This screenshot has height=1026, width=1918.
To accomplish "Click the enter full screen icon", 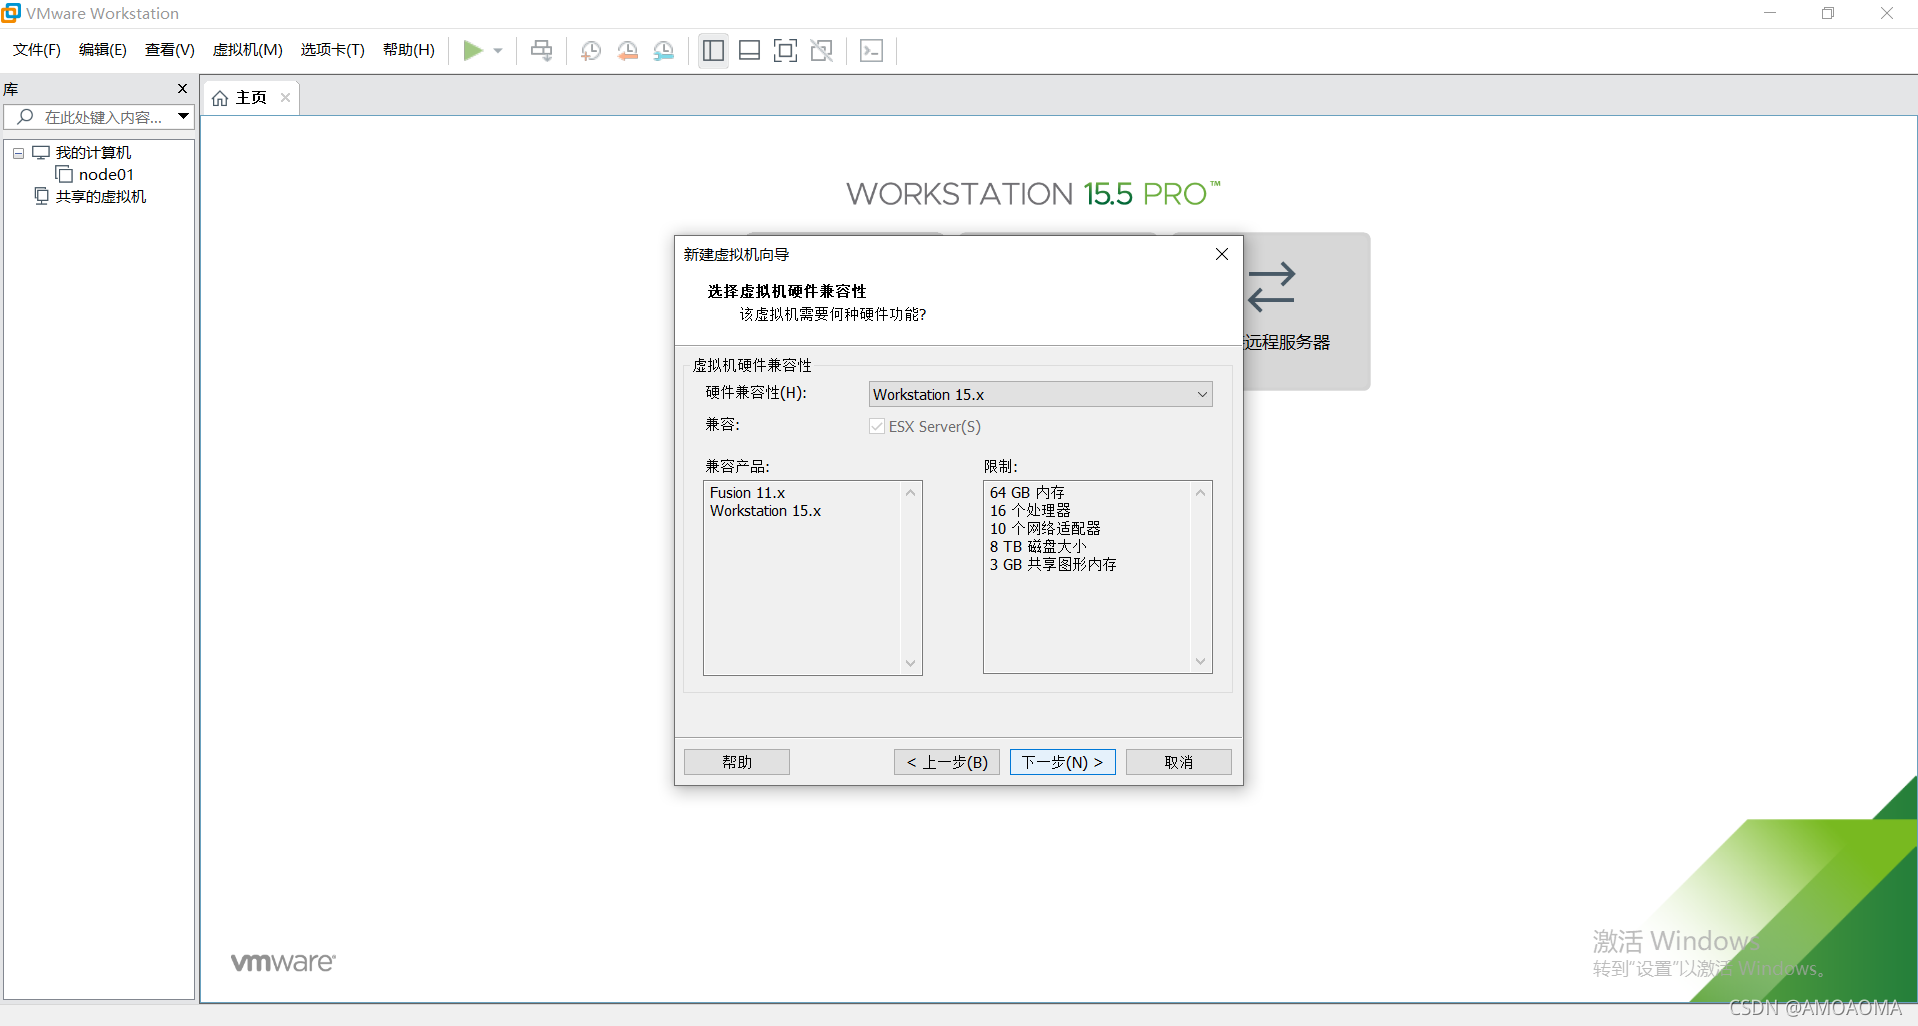I will [785, 50].
